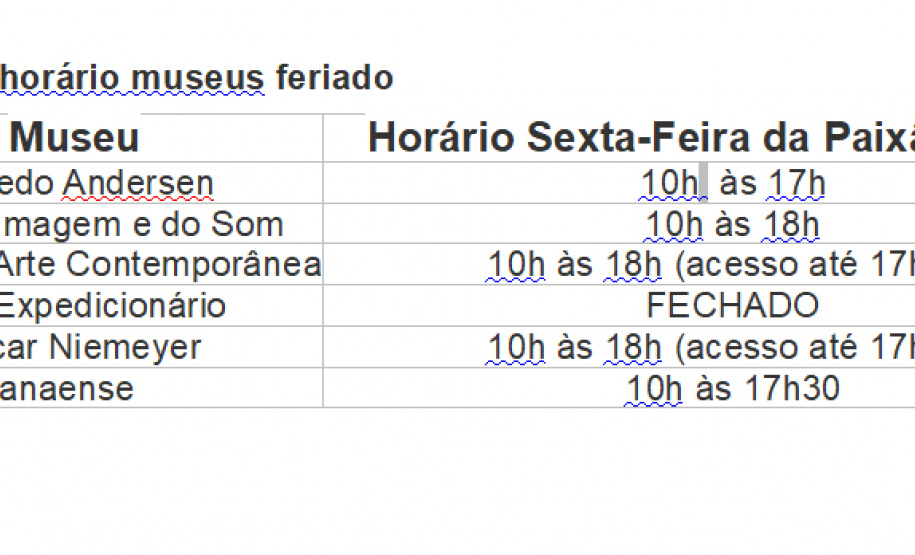Image resolution: width=915 pixels, height=555 pixels.
Task: Click the "anaense" cell in last row
Action: coord(68,388)
